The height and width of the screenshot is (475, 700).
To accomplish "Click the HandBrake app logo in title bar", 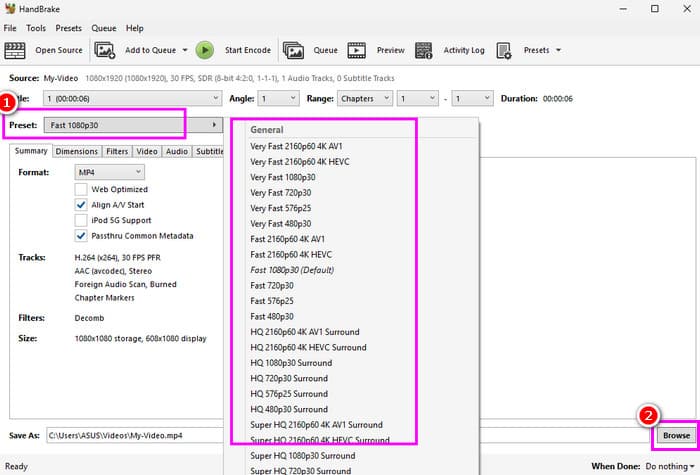I will pos(10,8).
